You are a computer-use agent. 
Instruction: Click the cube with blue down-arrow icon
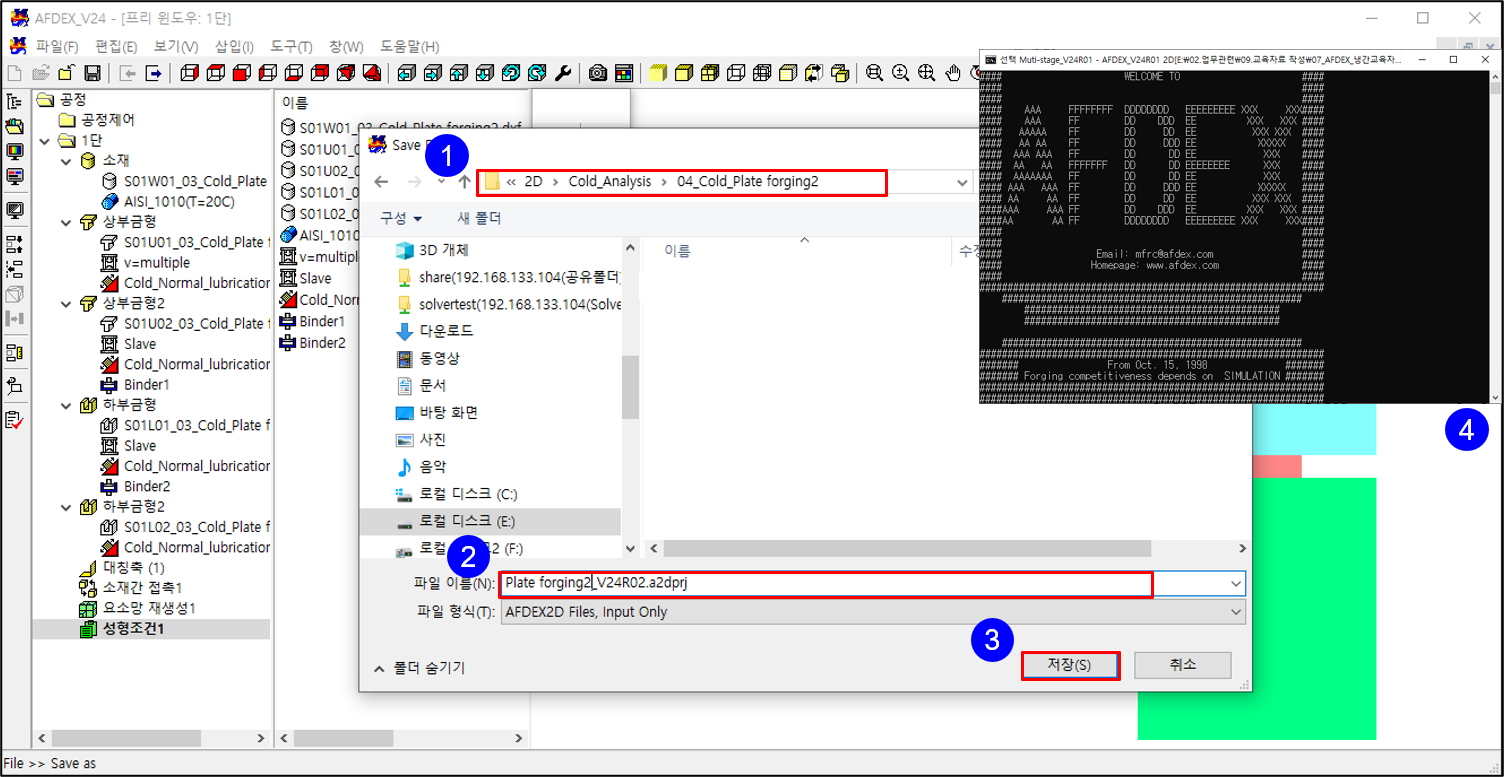click(484, 73)
